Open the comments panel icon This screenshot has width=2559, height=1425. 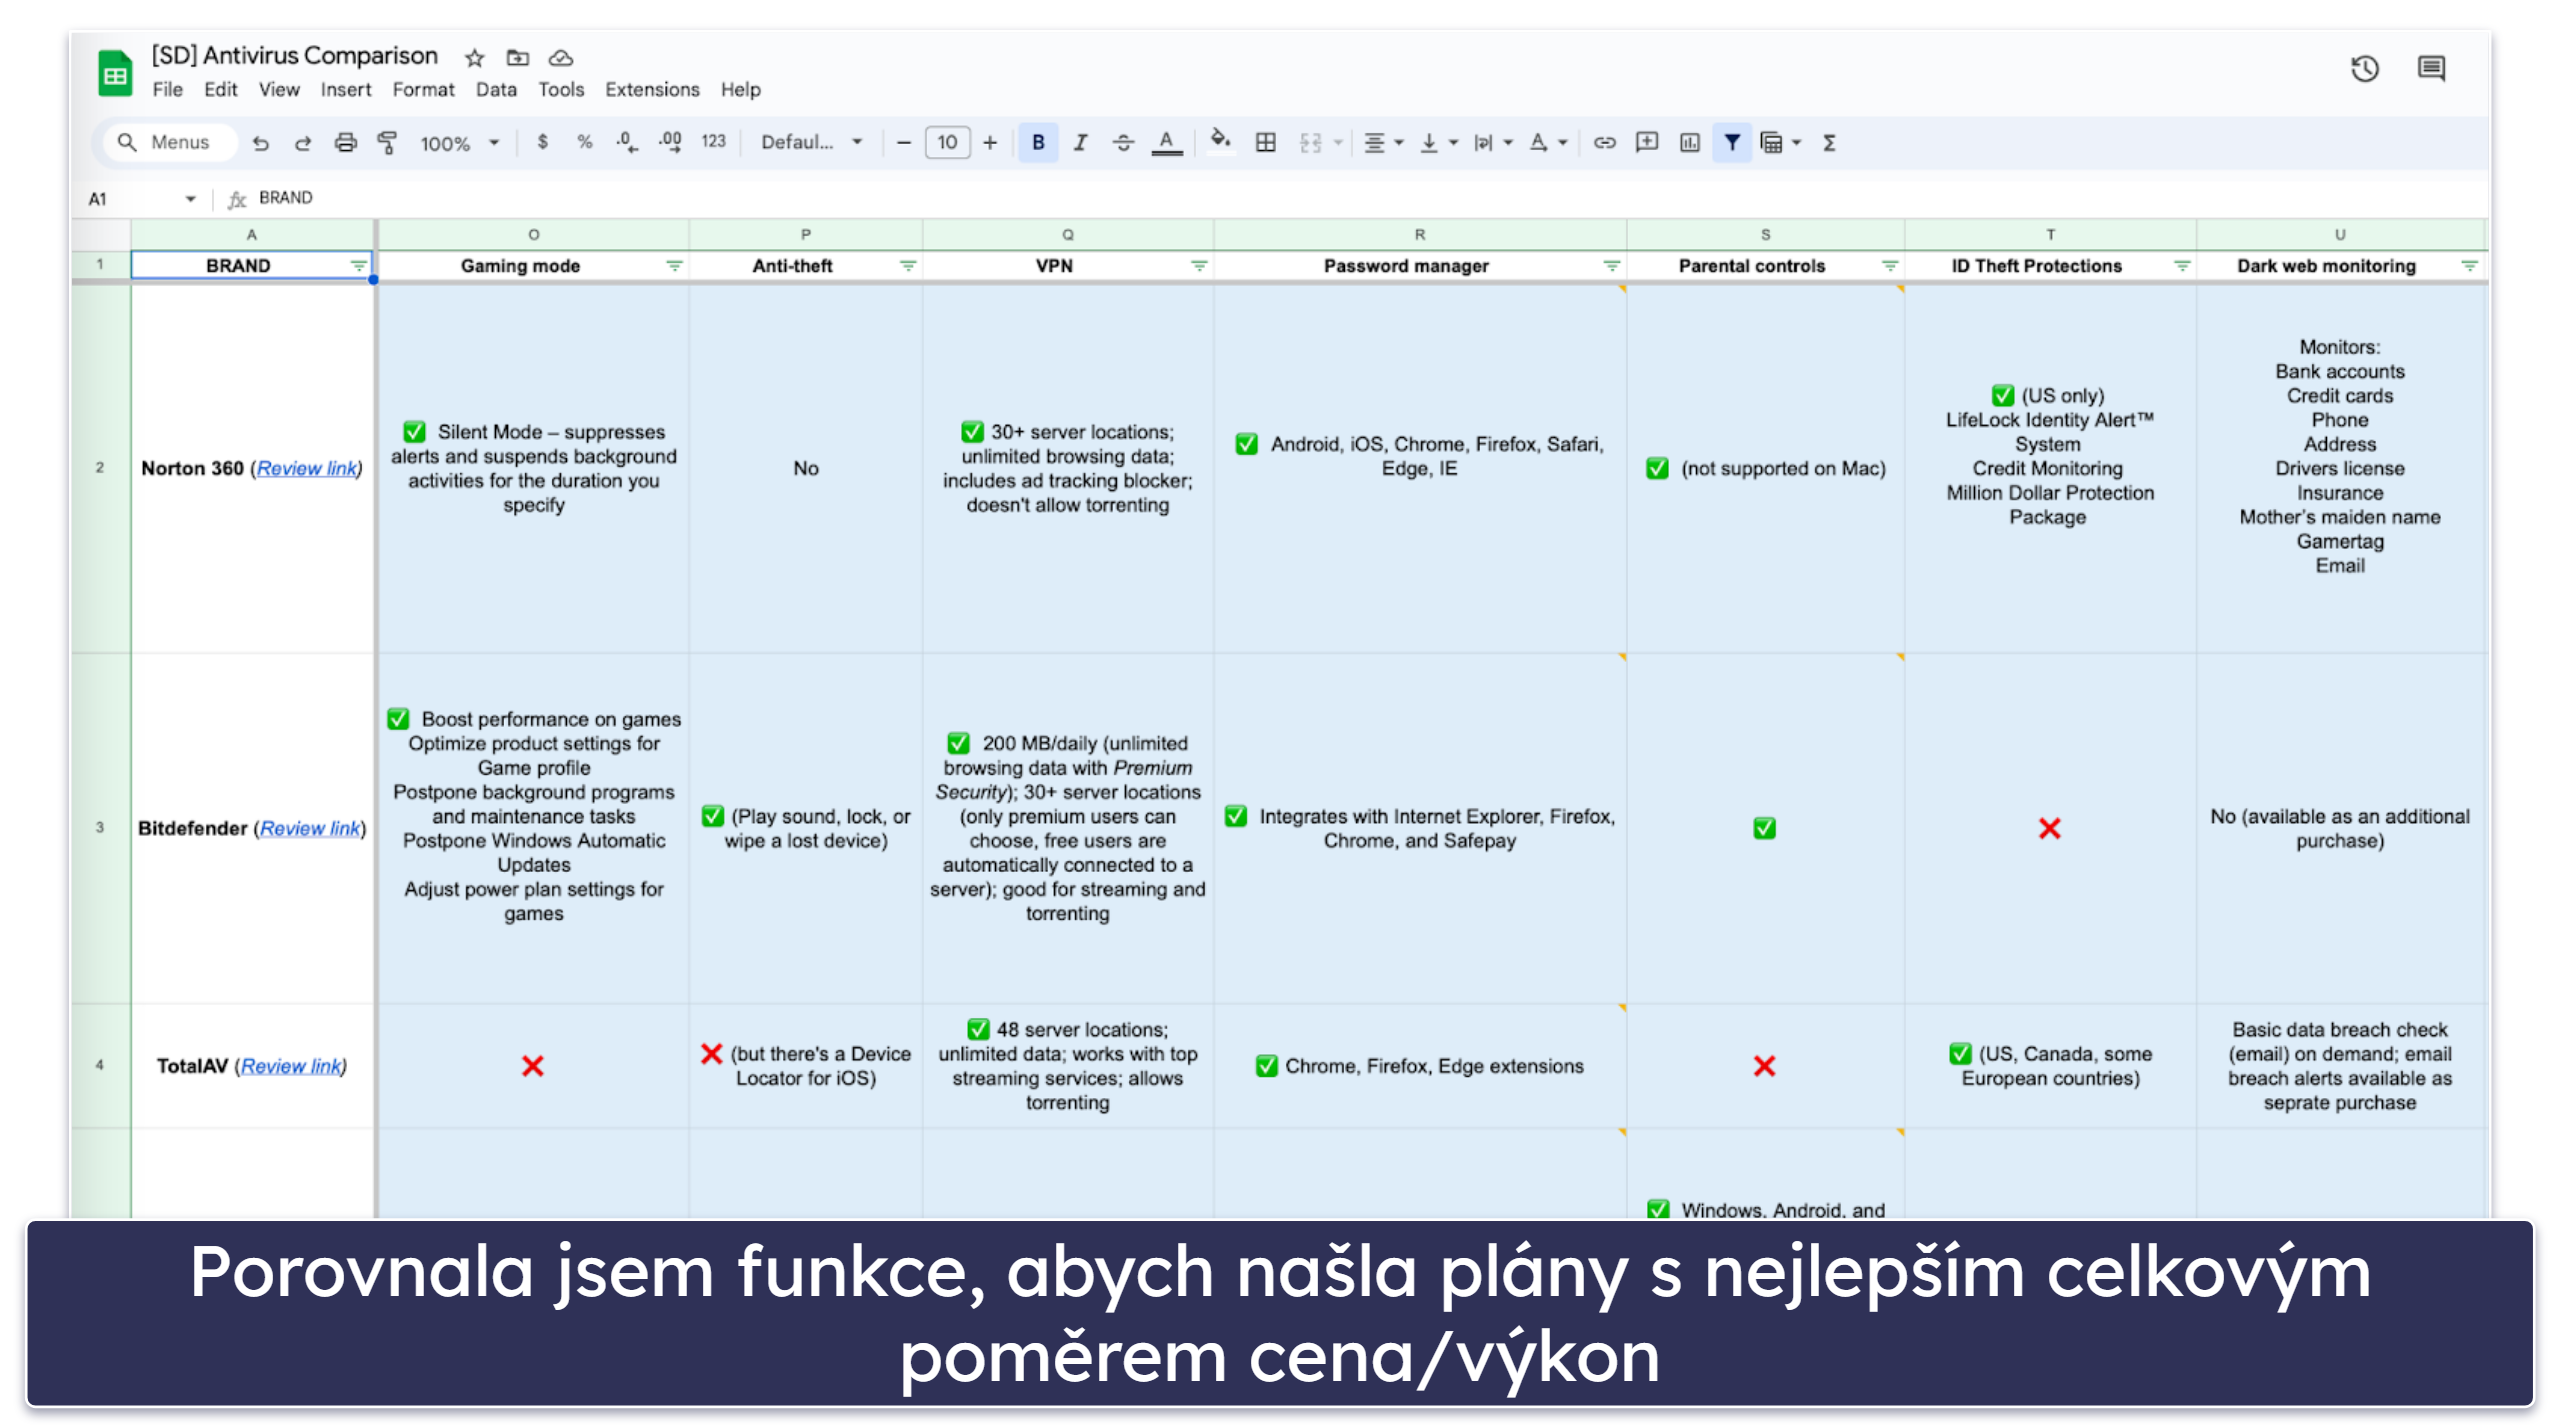2431,69
